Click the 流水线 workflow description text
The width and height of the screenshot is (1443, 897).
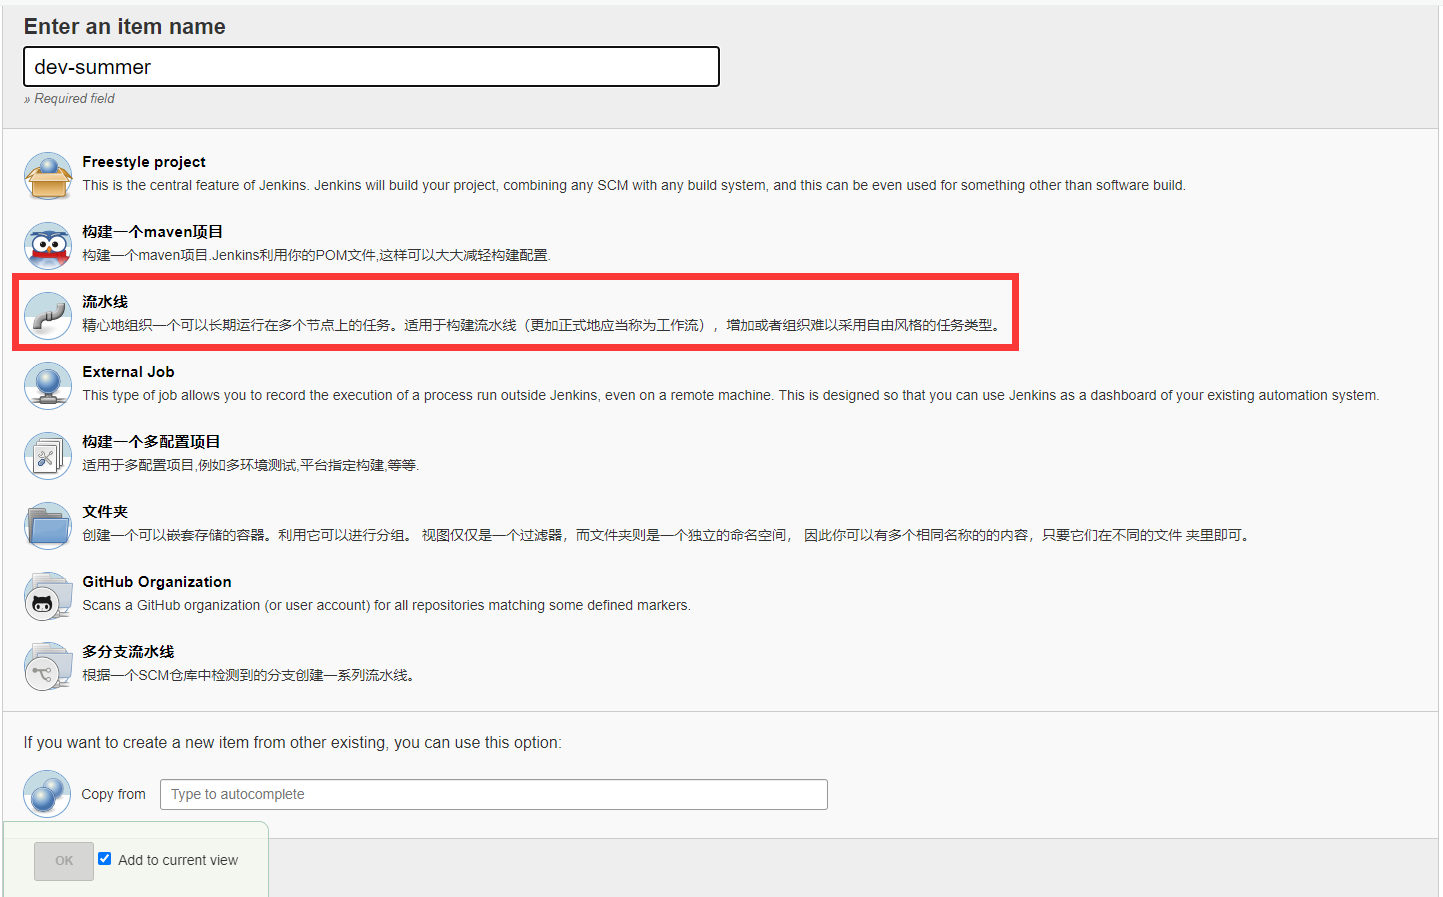(x=542, y=325)
